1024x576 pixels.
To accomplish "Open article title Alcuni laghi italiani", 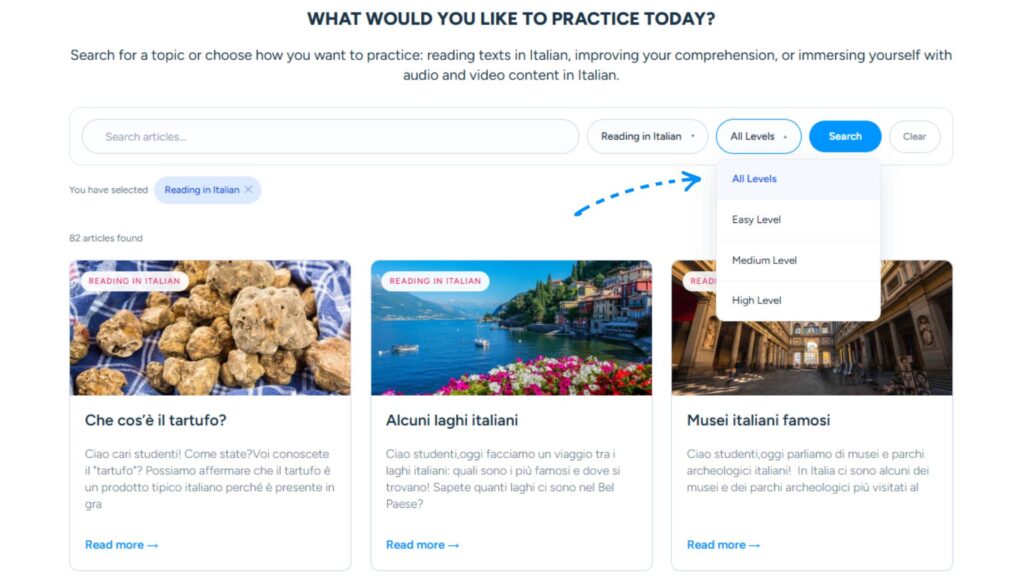I will click(x=452, y=421).
